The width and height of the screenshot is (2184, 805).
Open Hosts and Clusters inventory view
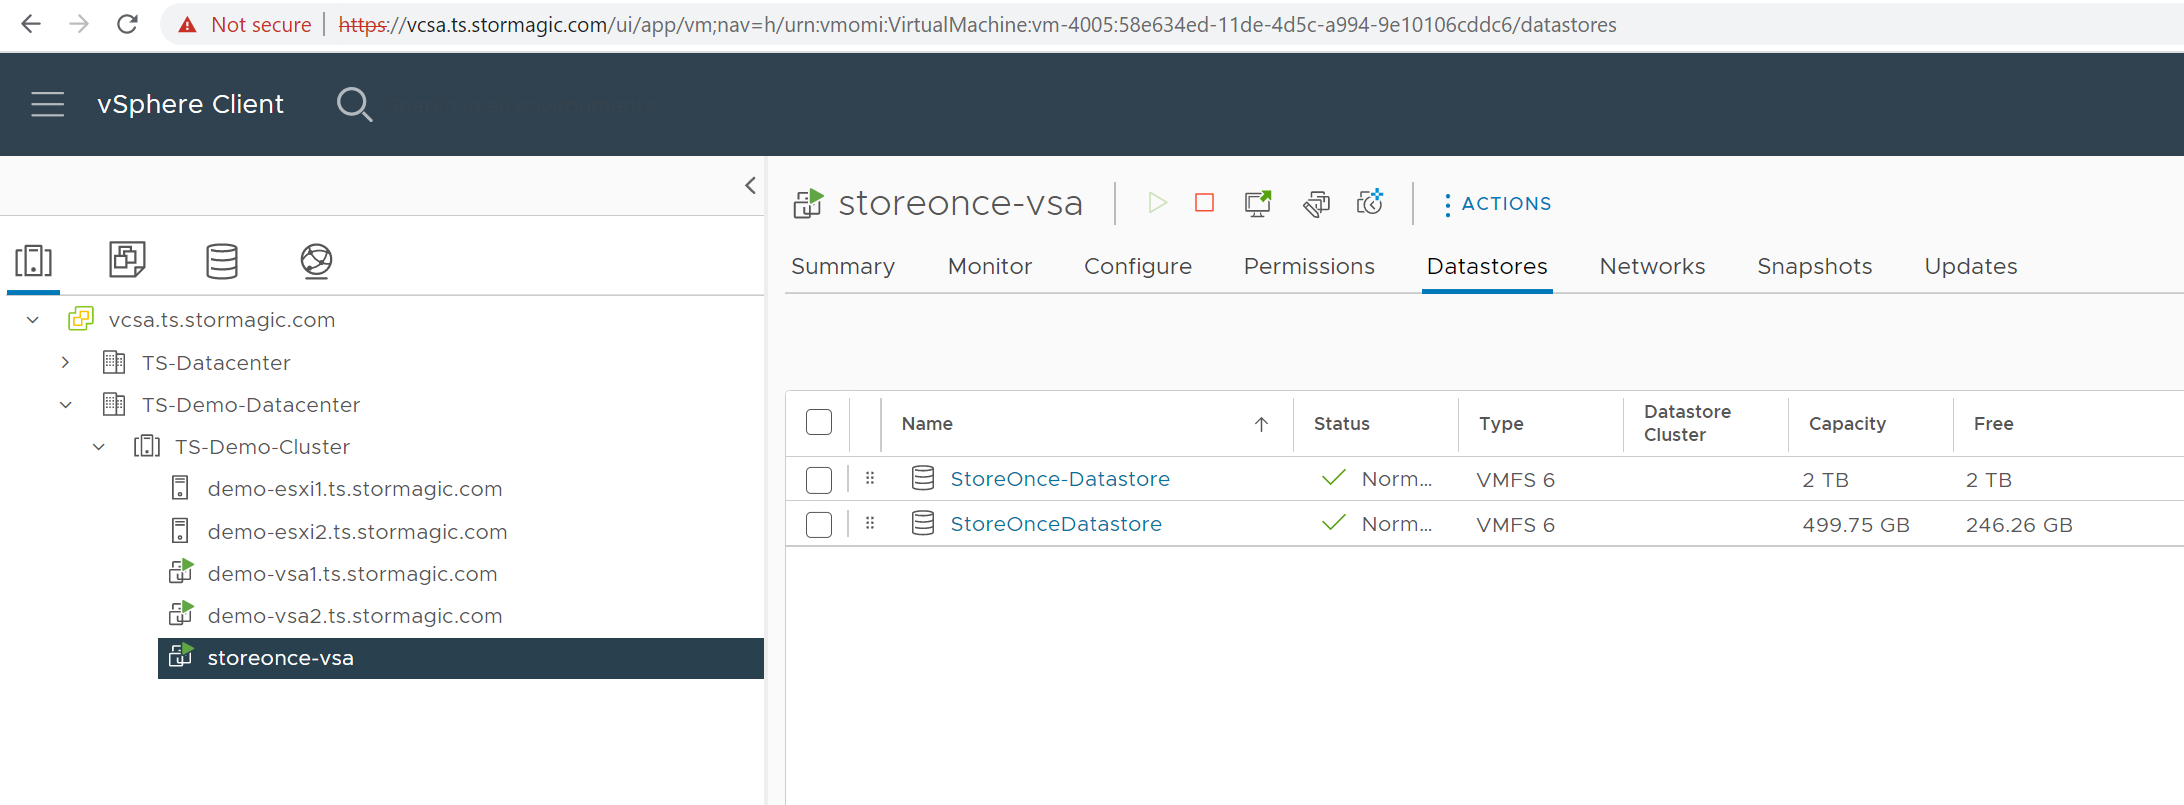coord(33,261)
